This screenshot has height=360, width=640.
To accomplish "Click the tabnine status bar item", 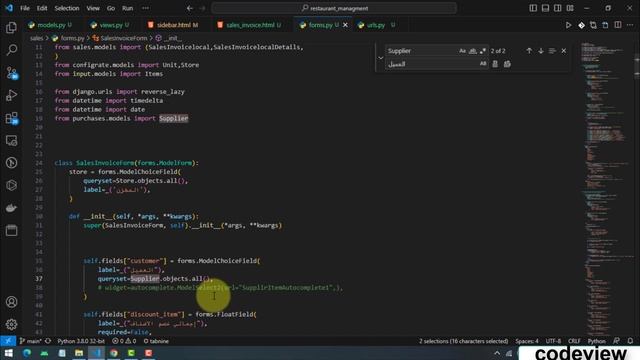I will click(x=156, y=341).
